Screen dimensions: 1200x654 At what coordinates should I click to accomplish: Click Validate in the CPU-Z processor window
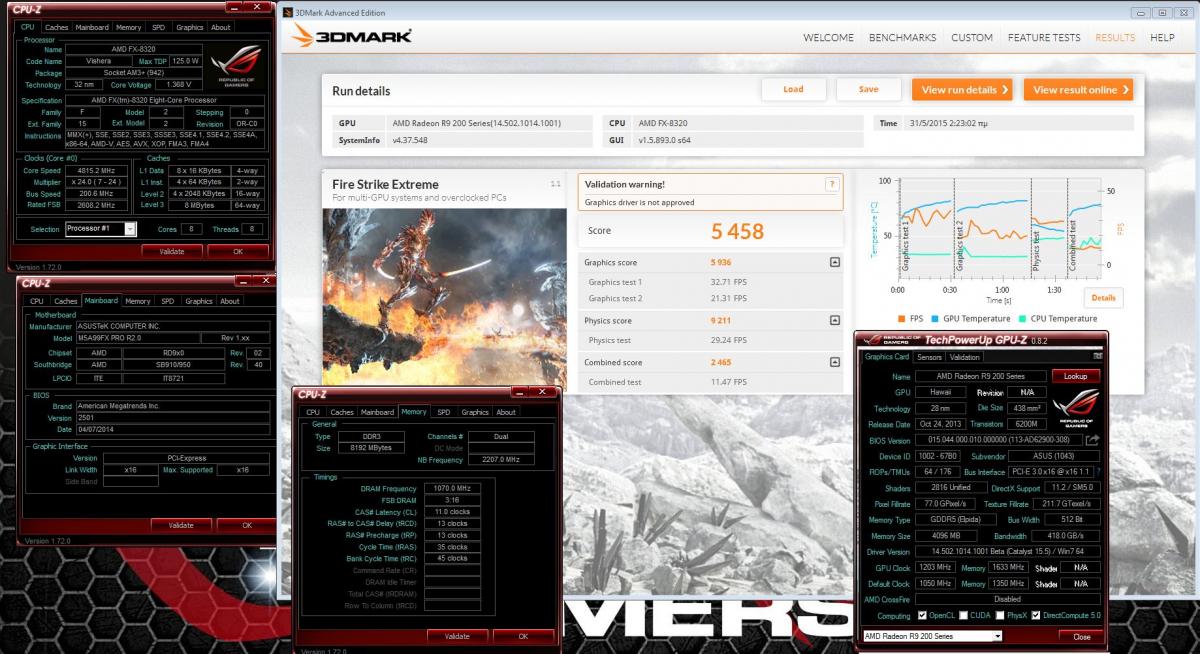click(x=172, y=251)
